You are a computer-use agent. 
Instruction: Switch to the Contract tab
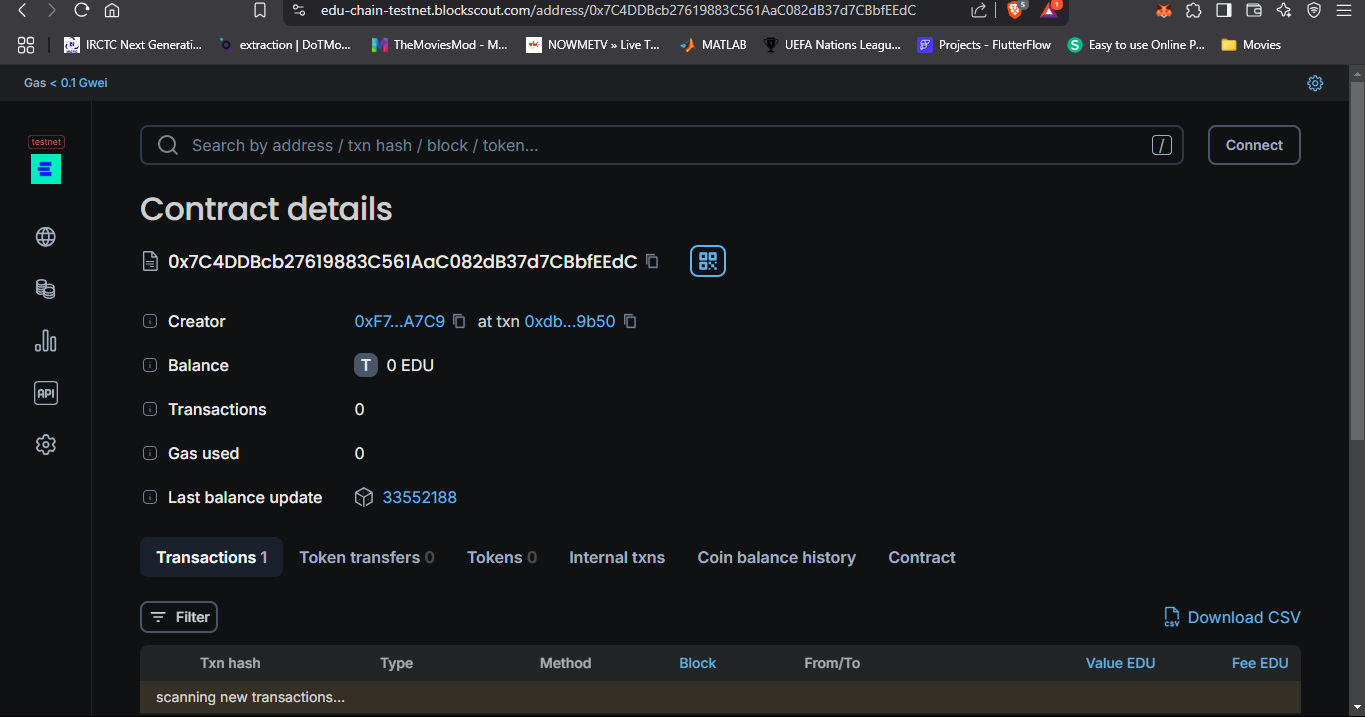pyautogui.click(x=921, y=557)
